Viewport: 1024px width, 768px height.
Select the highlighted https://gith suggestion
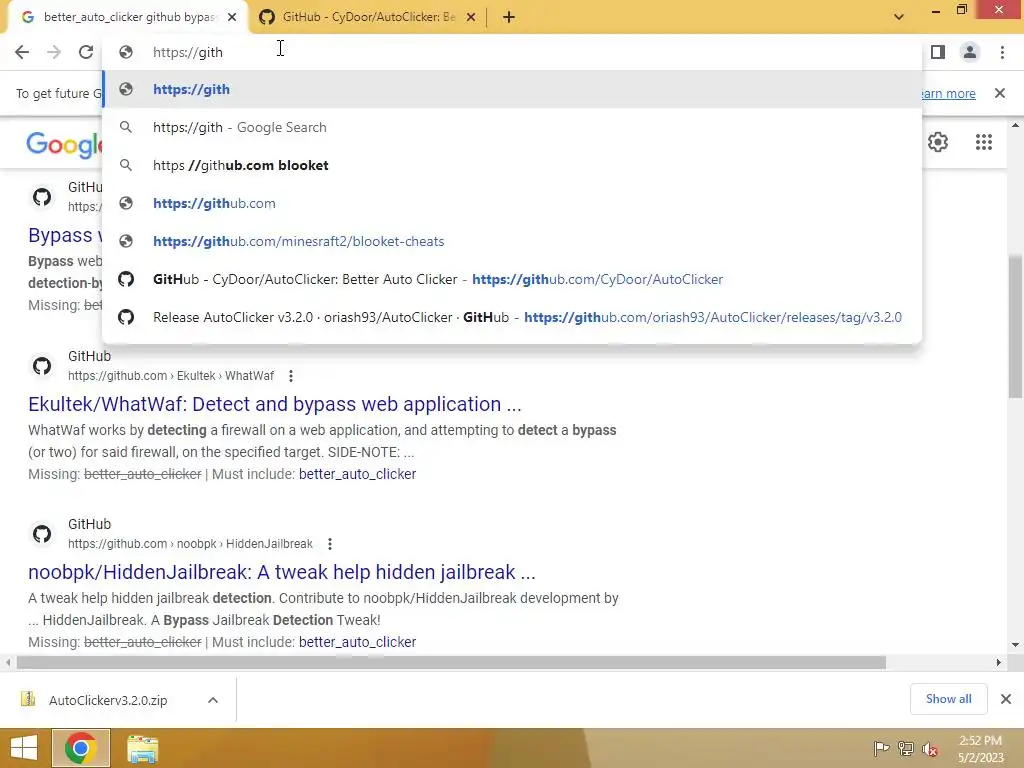[512, 89]
